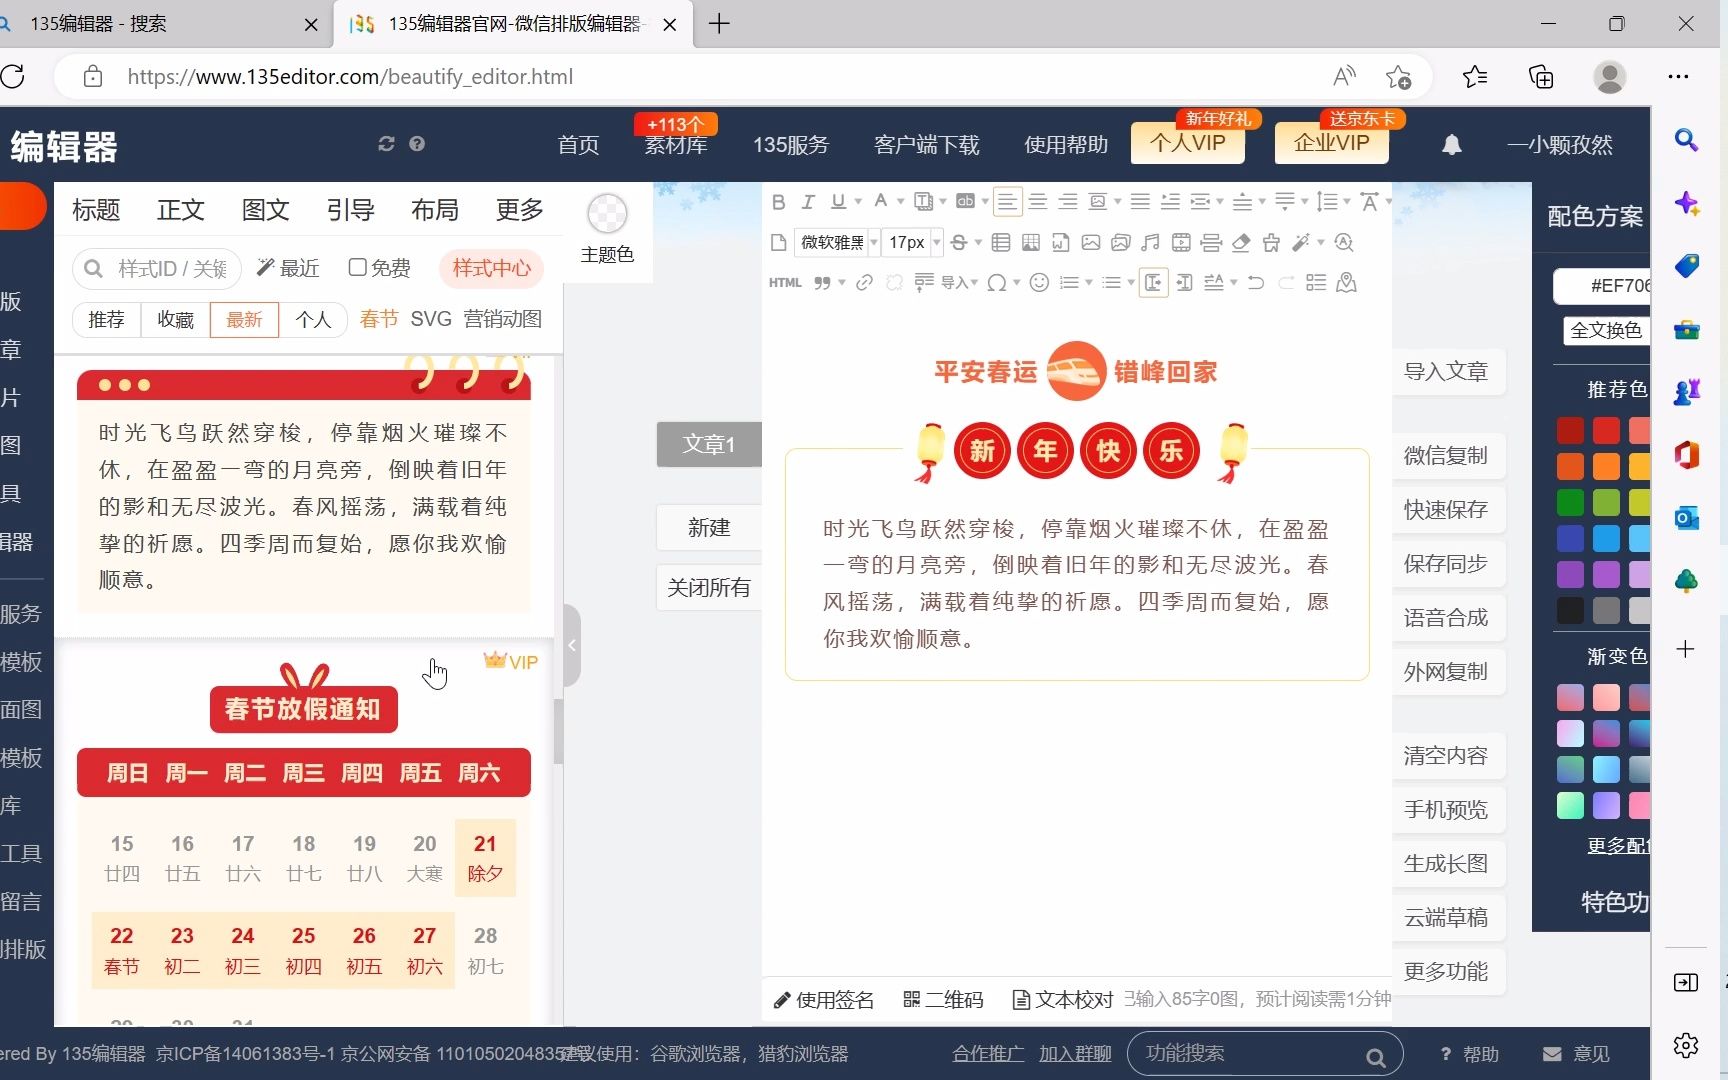The width and height of the screenshot is (1728, 1080).
Task: Expand the ordered list style arrow
Action: coord(1089,283)
